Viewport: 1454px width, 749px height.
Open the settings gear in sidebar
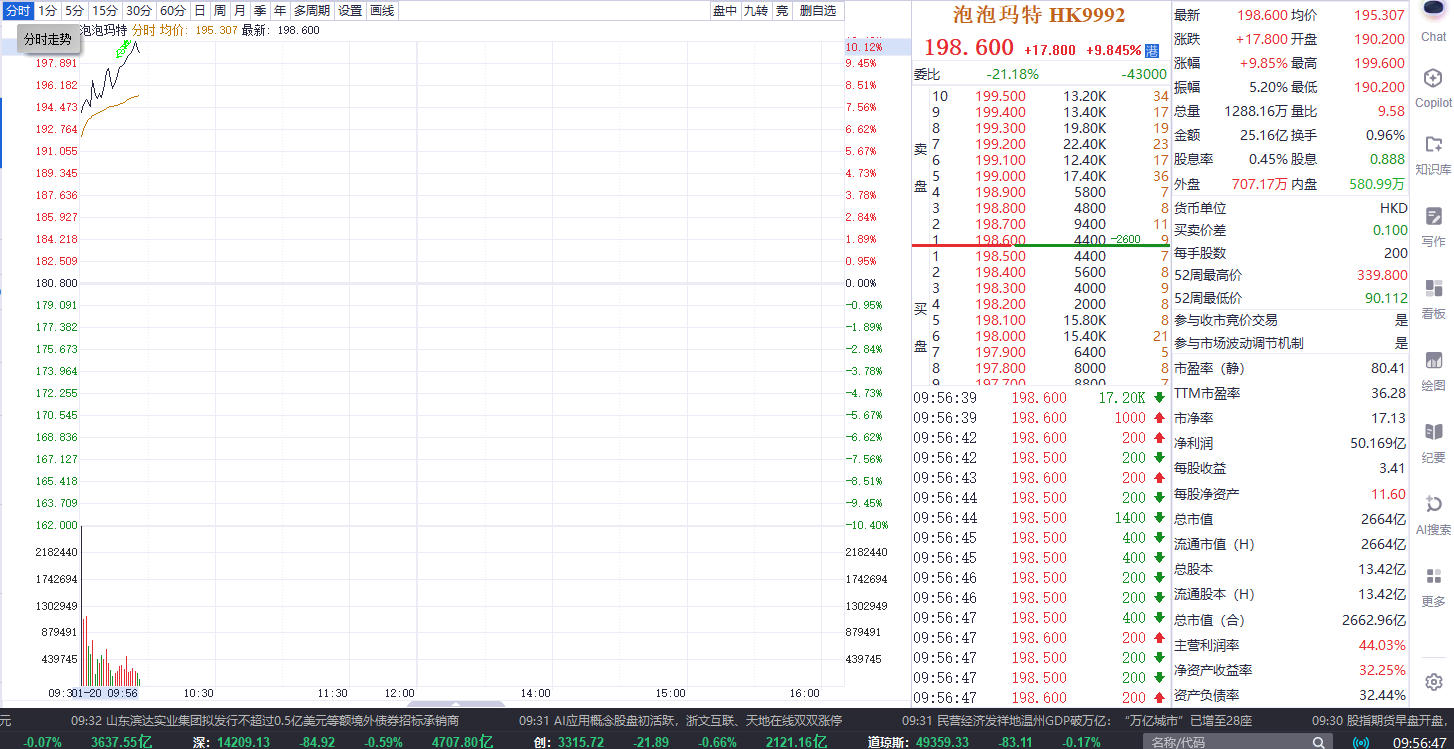pyautogui.click(x=1433, y=682)
